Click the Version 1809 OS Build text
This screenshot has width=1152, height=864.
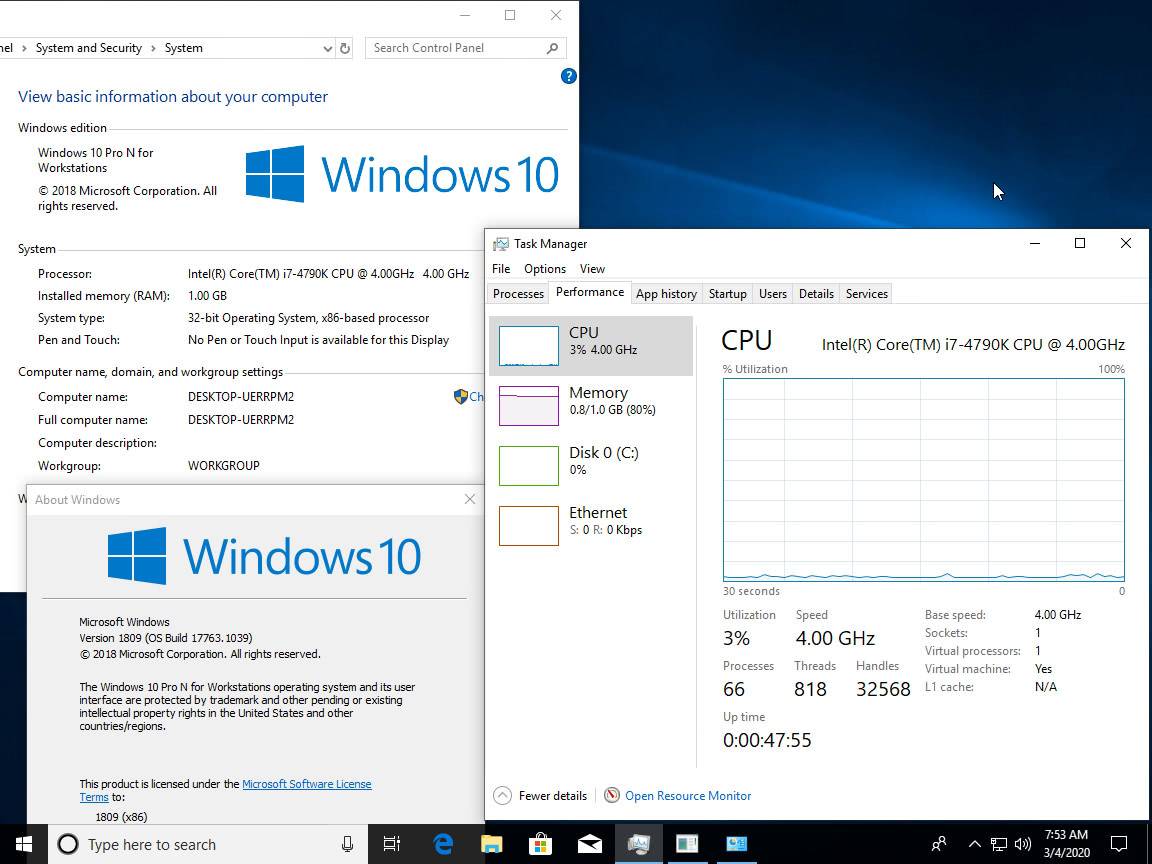click(166, 638)
